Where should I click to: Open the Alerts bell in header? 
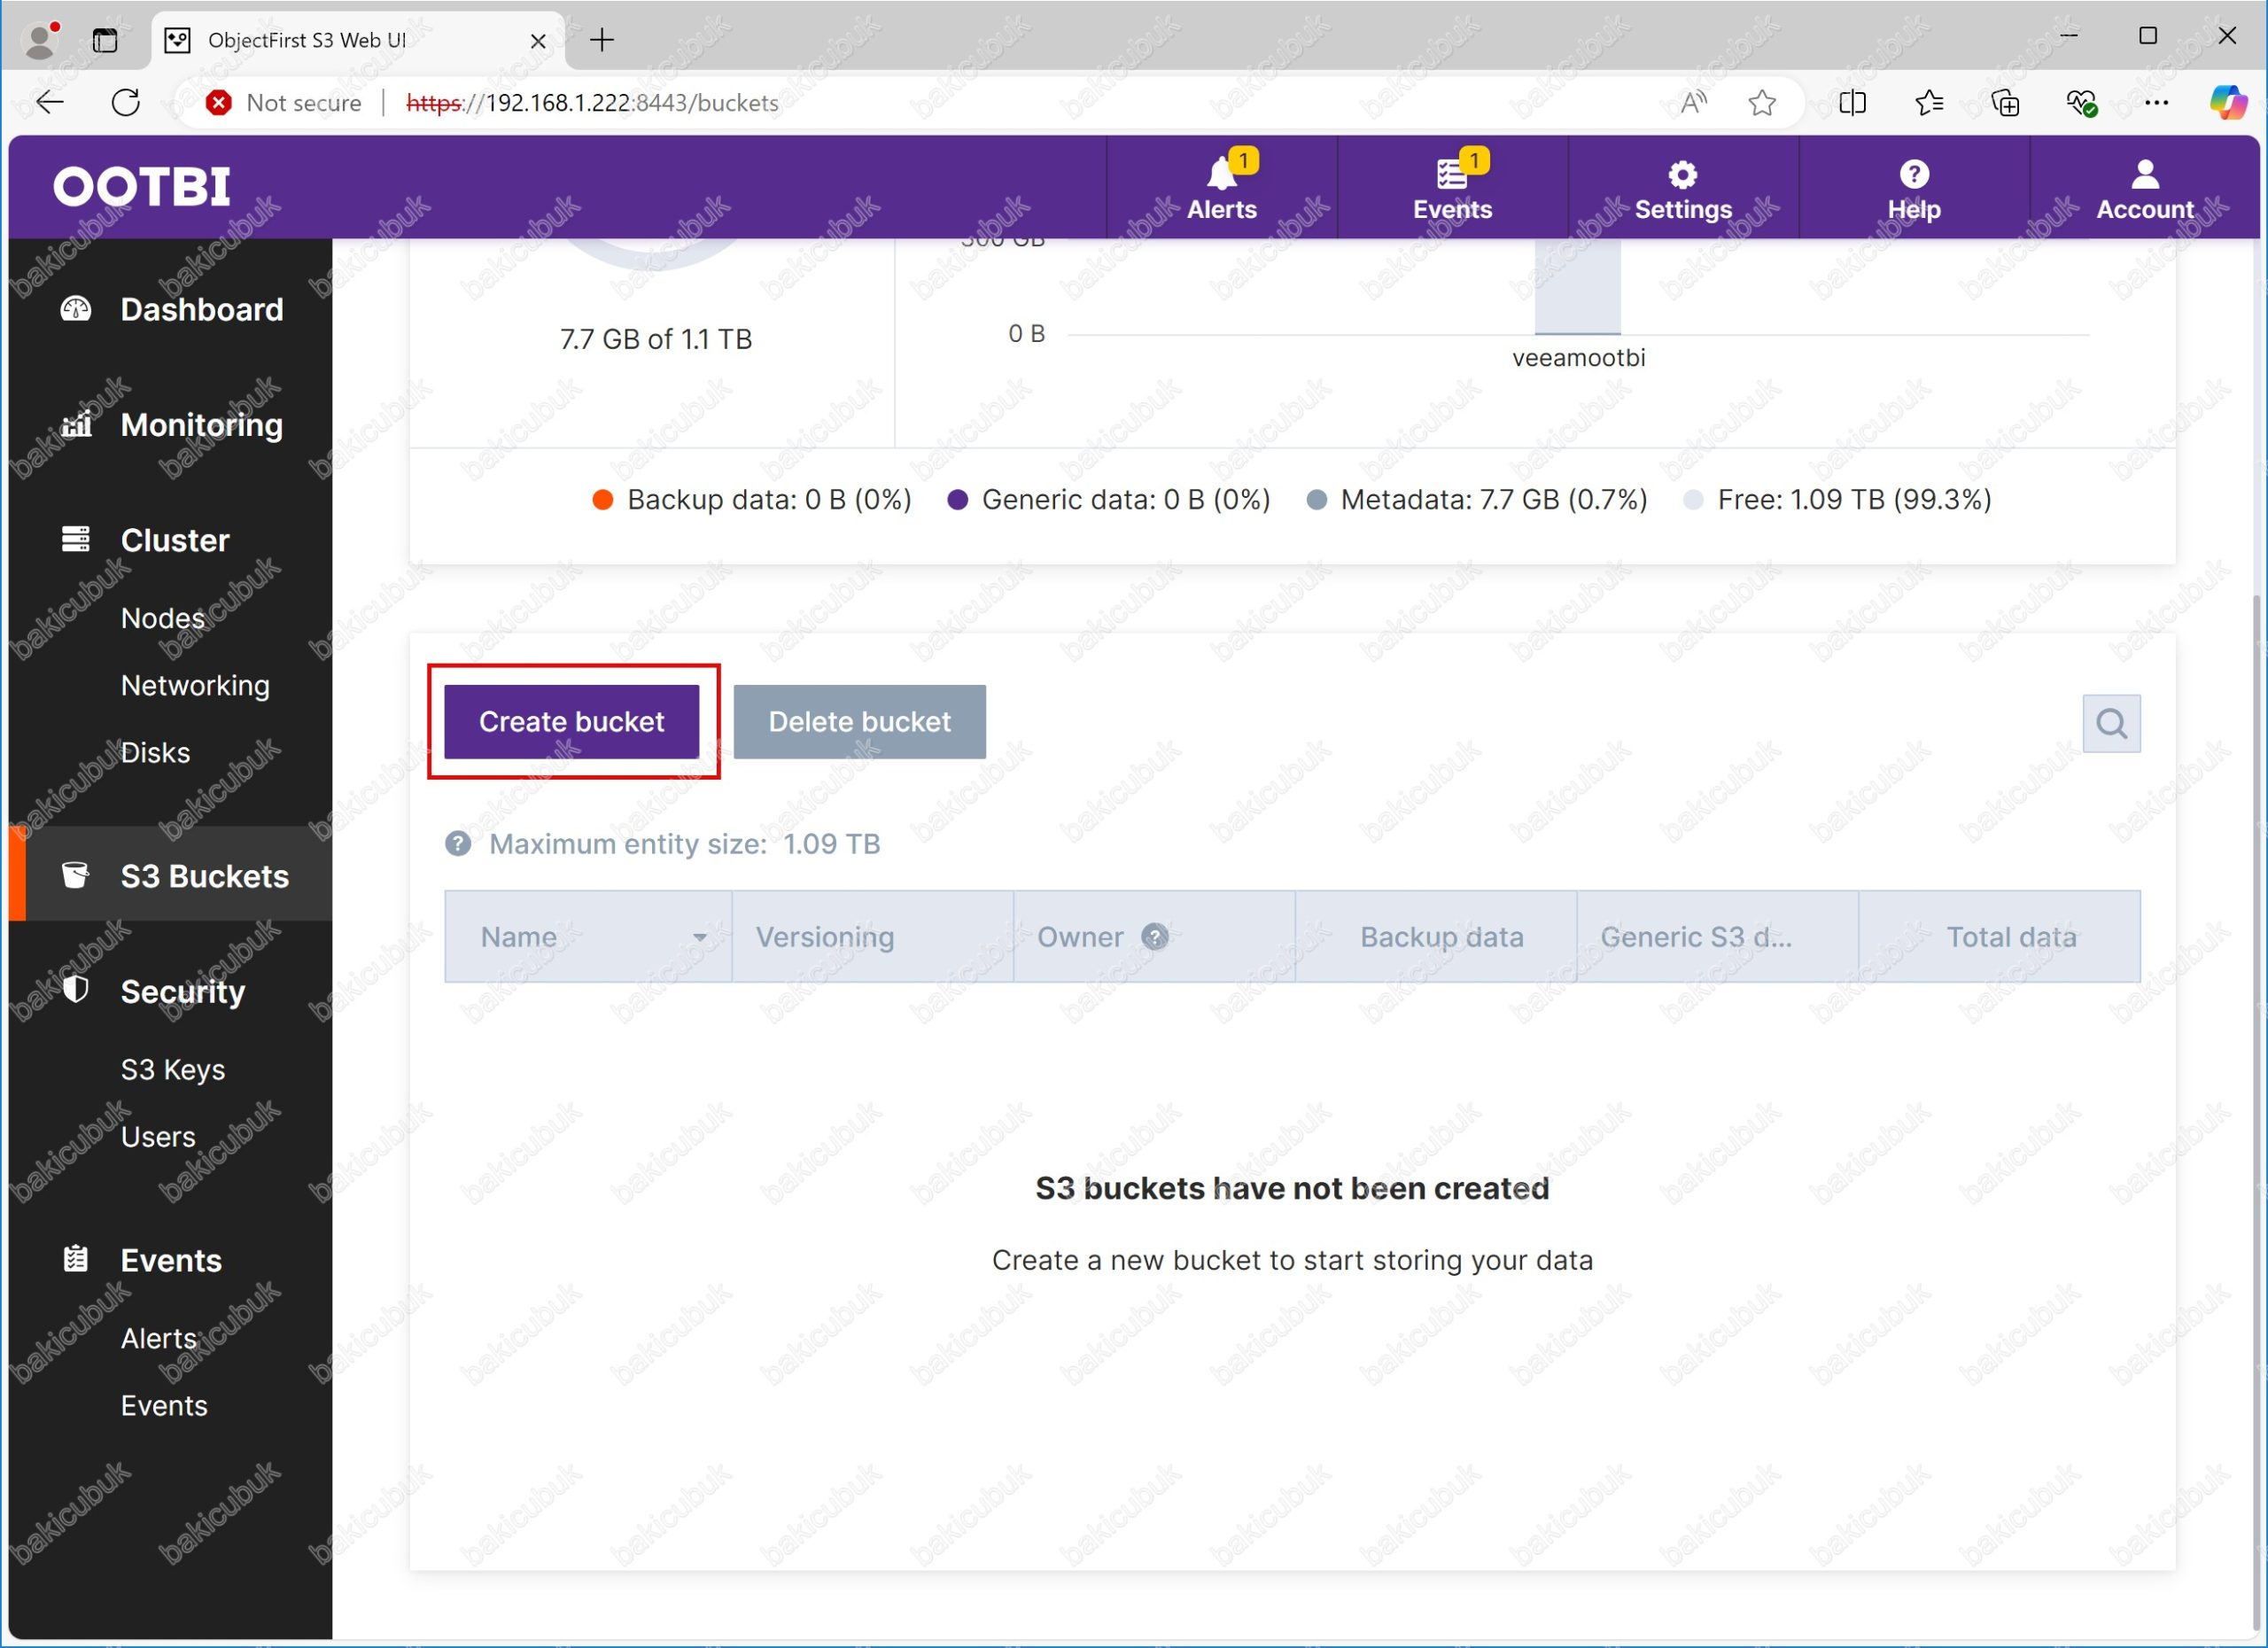point(1221,187)
